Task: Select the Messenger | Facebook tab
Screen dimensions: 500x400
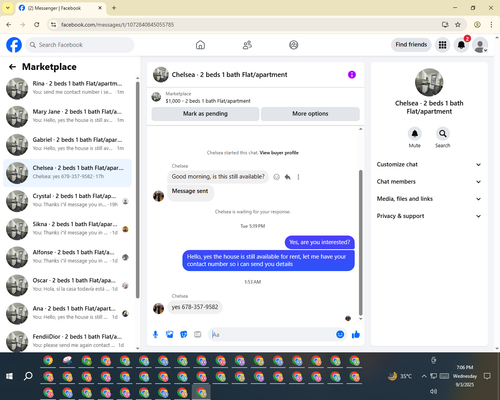Action: click(x=60, y=8)
